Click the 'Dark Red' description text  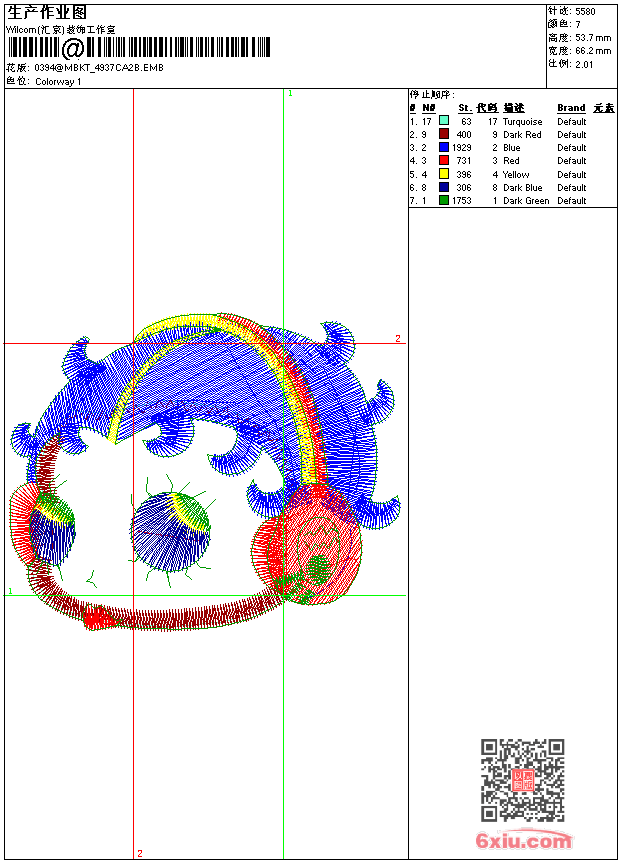click(x=522, y=135)
